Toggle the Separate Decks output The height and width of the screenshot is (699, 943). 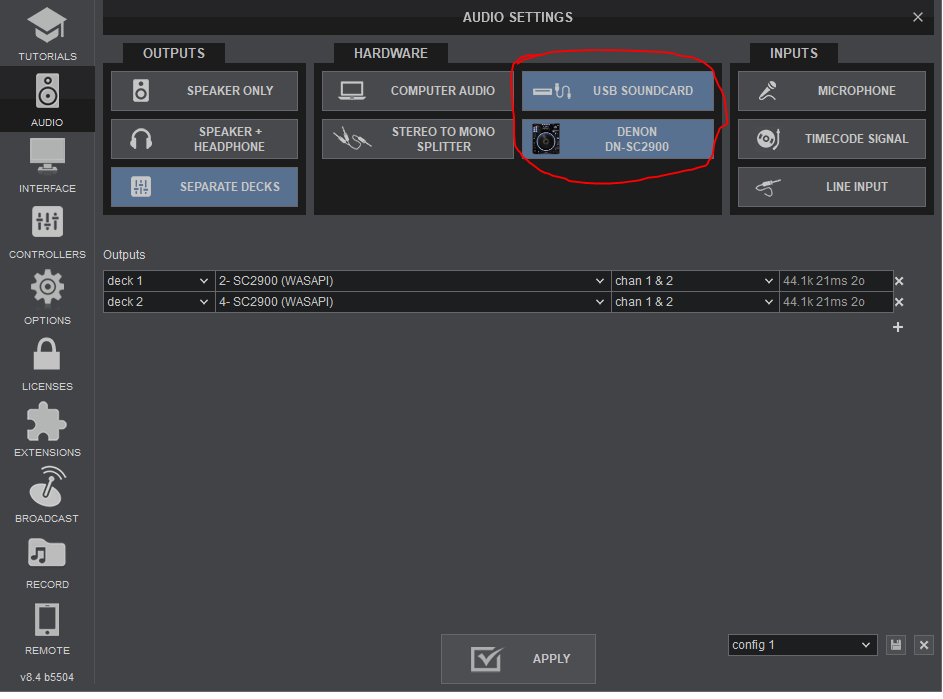pyautogui.click(x=204, y=187)
